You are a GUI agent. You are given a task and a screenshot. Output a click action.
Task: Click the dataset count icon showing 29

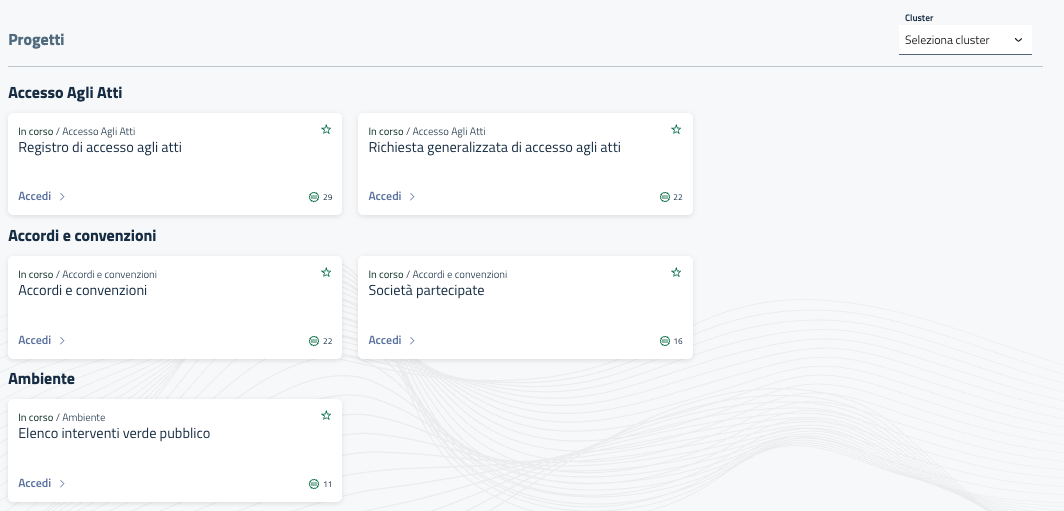point(314,197)
